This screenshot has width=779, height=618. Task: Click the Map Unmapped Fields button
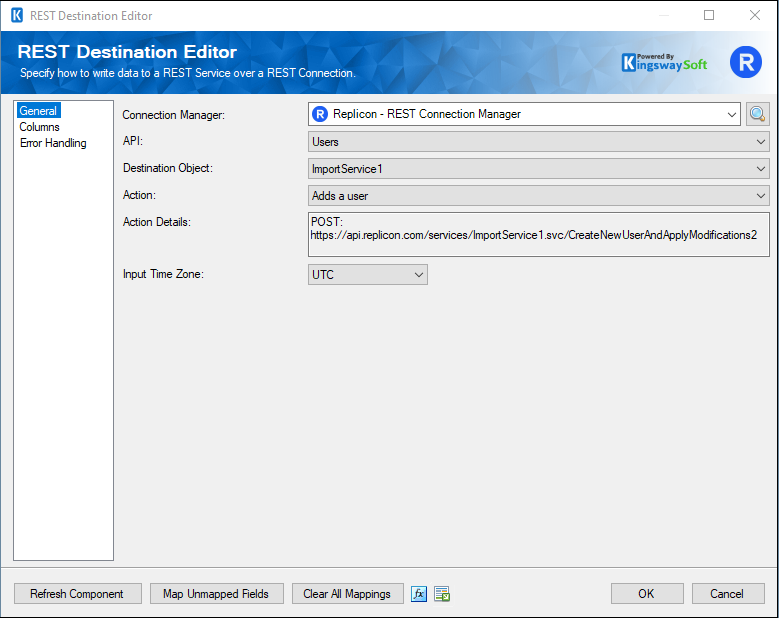(x=217, y=594)
